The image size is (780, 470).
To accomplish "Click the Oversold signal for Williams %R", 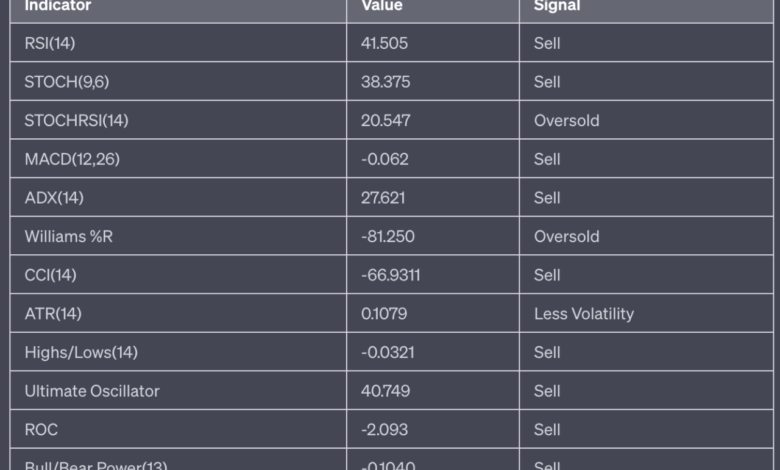I will tap(566, 237).
